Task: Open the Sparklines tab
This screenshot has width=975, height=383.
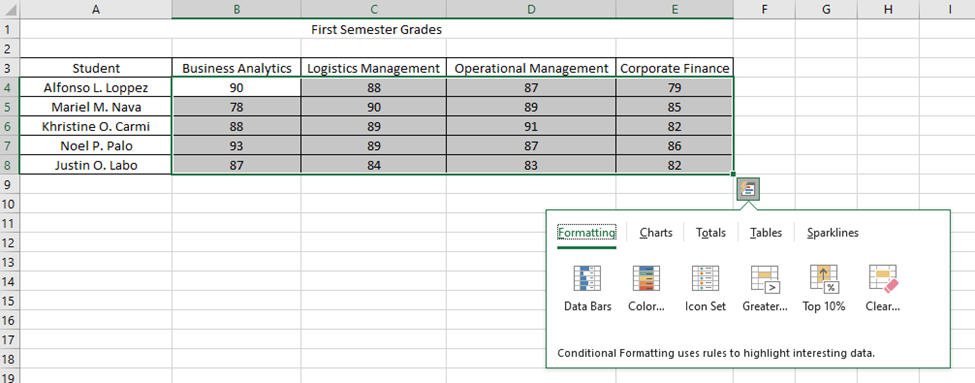Action: pyautogui.click(x=833, y=233)
